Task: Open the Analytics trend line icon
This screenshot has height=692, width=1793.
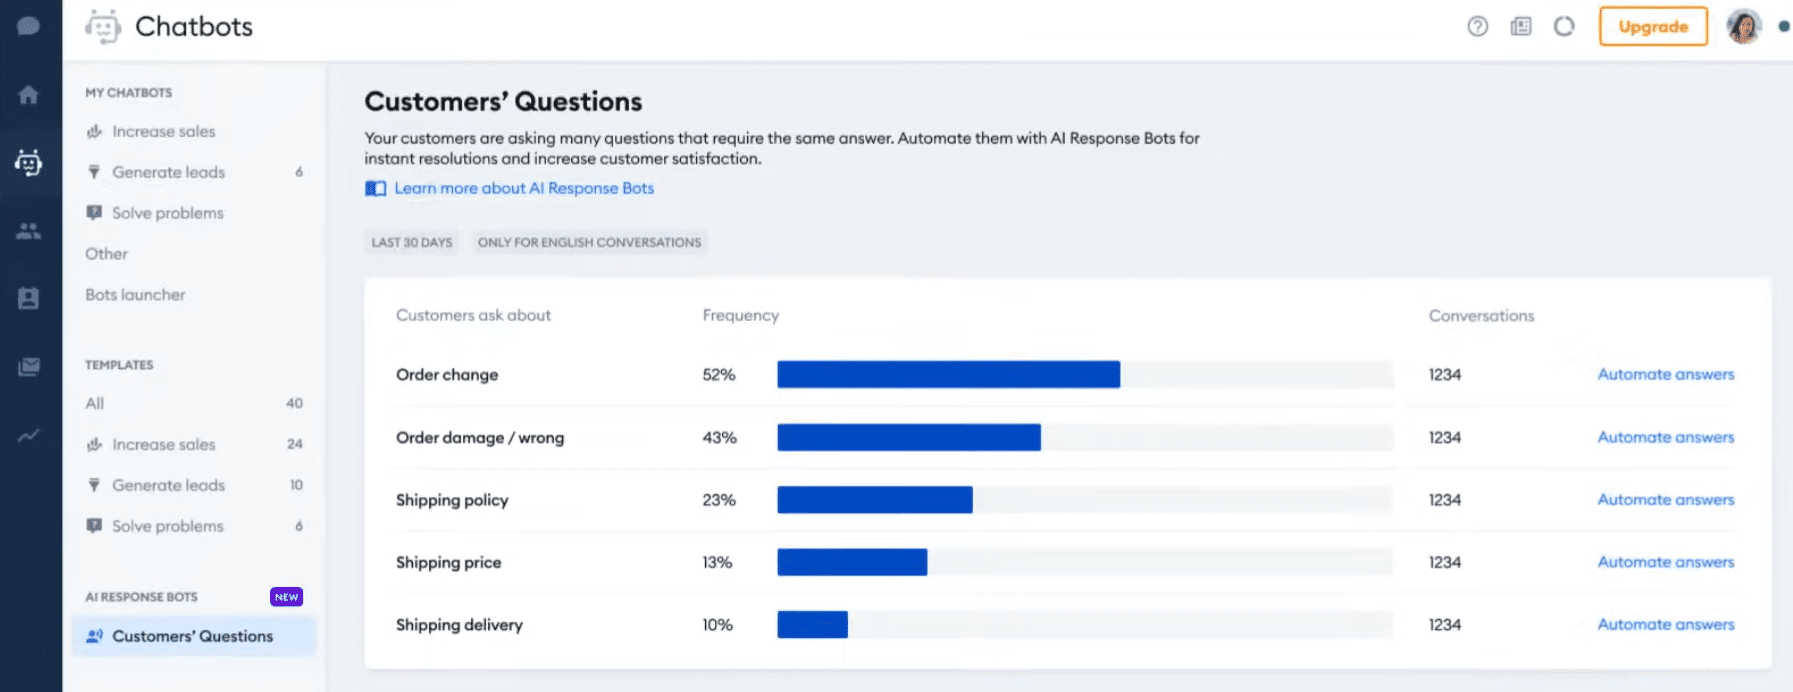Action: [29, 435]
